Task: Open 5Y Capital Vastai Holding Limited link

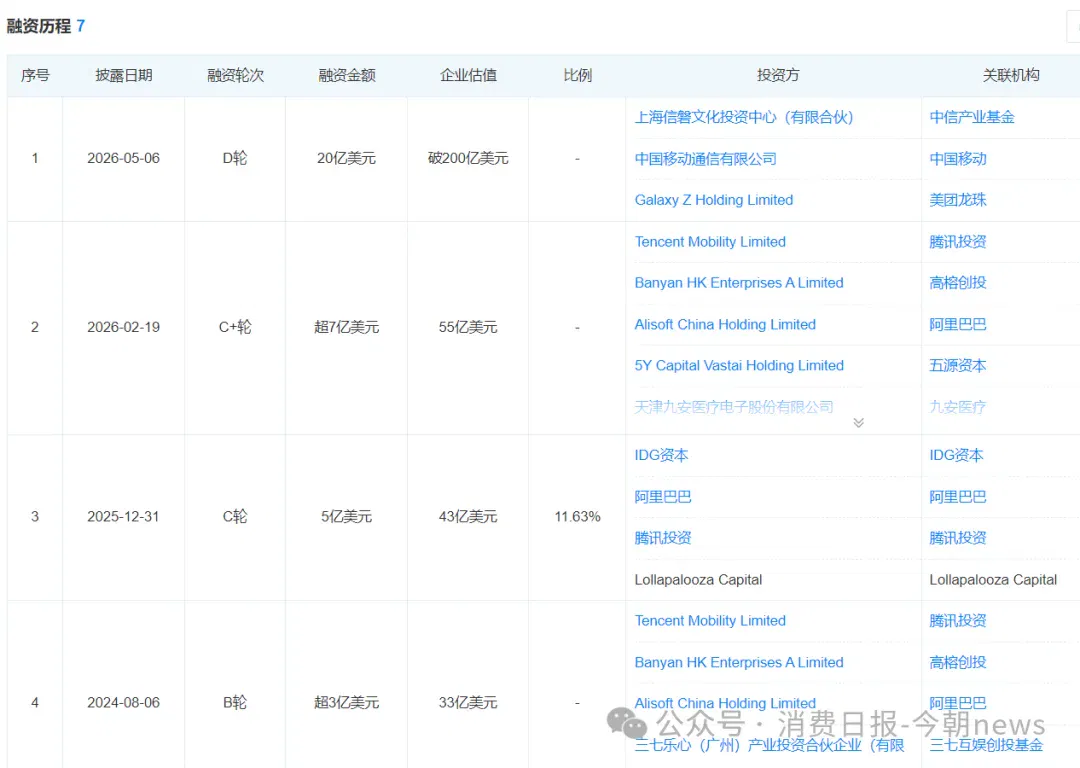Action: (739, 365)
